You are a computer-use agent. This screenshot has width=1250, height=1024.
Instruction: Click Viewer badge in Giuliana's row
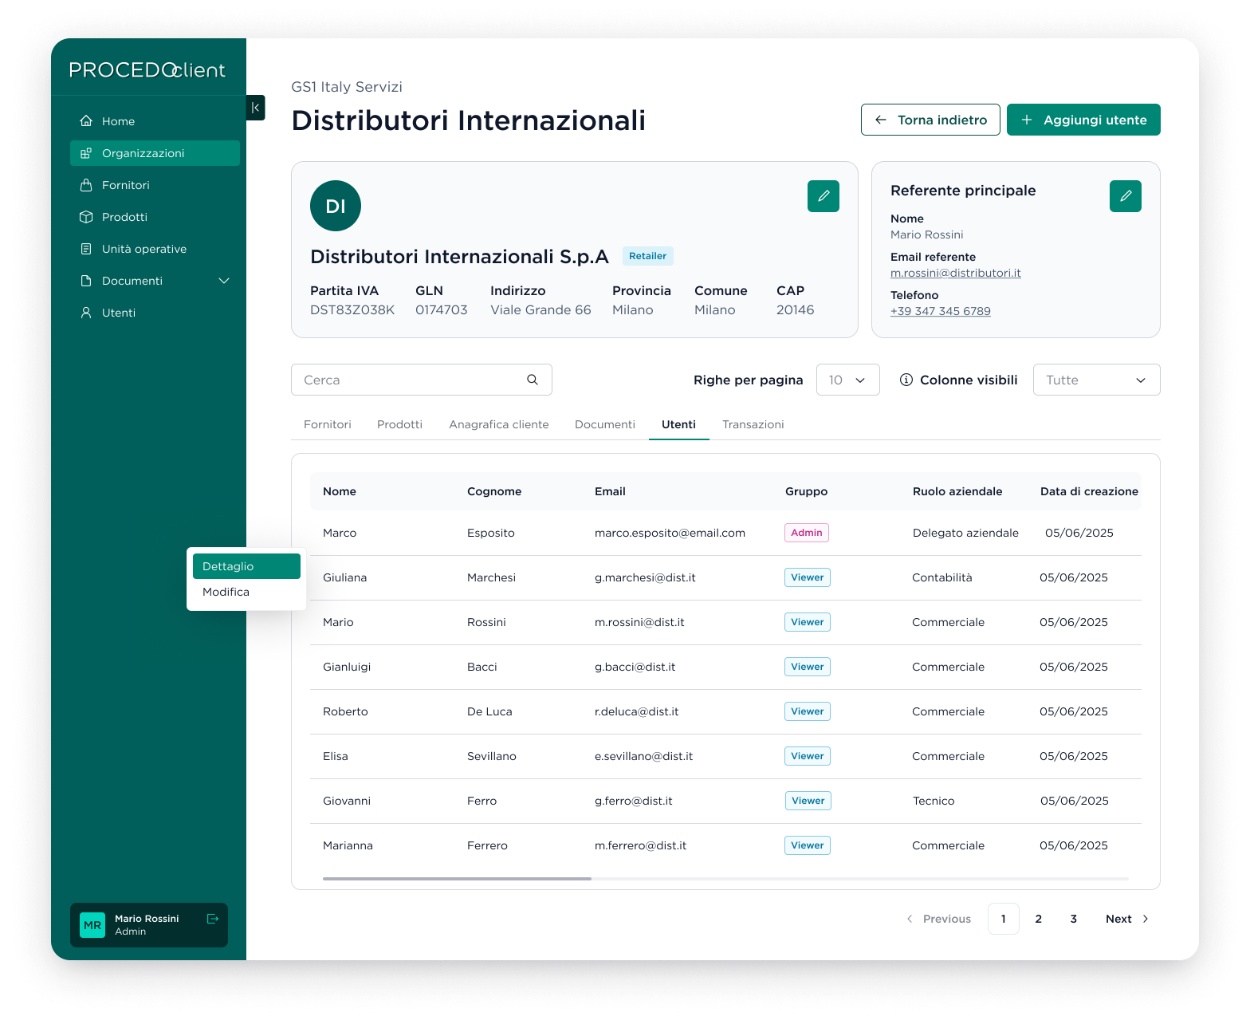807,578
